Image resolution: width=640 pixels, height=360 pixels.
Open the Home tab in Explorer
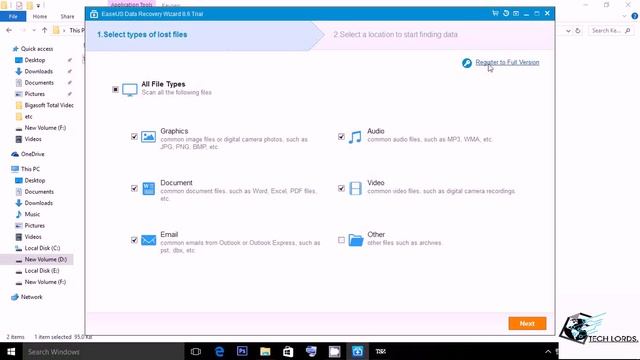pyautogui.click(x=40, y=16)
